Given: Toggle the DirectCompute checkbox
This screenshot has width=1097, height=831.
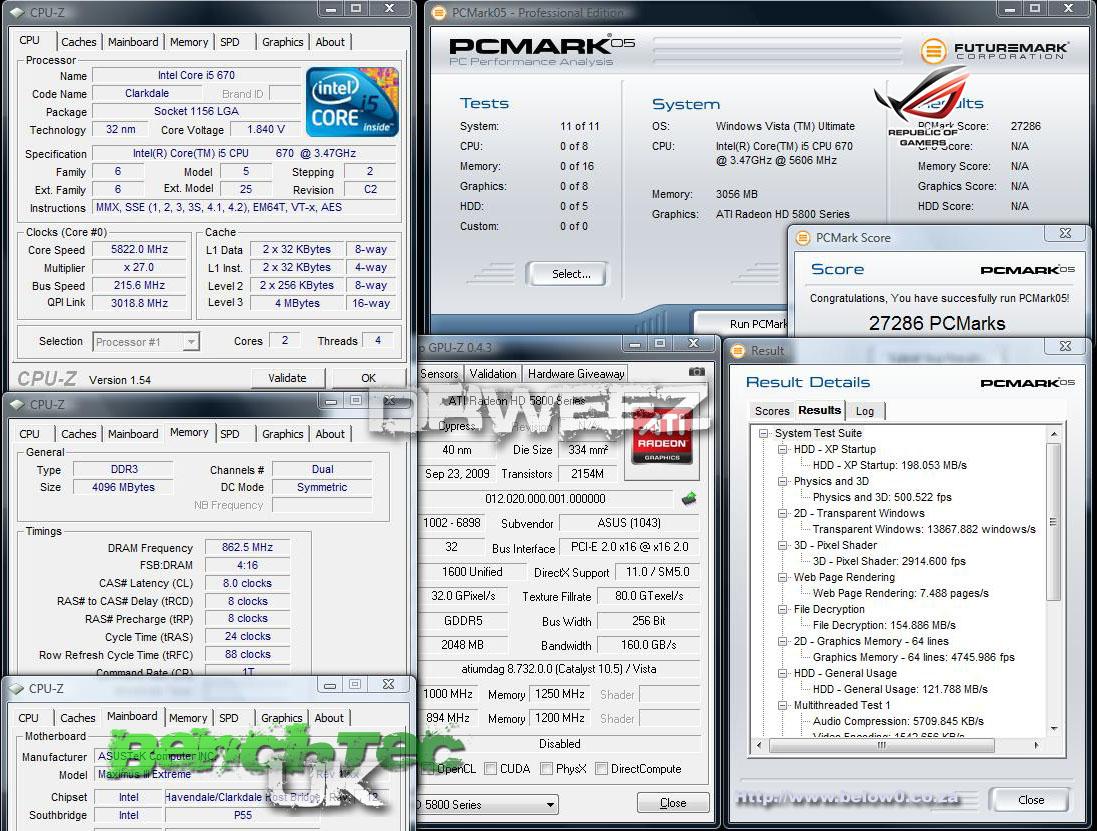Looking at the screenshot, I should tap(601, 769).
